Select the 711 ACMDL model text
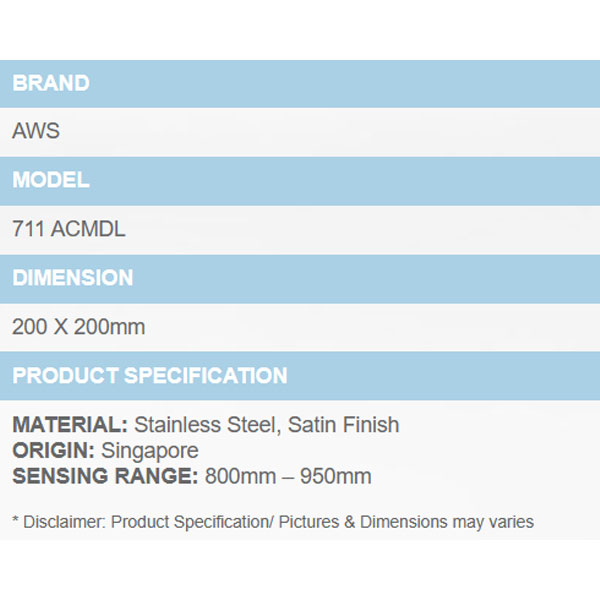600x600 pixels. [x=69, y=230]
